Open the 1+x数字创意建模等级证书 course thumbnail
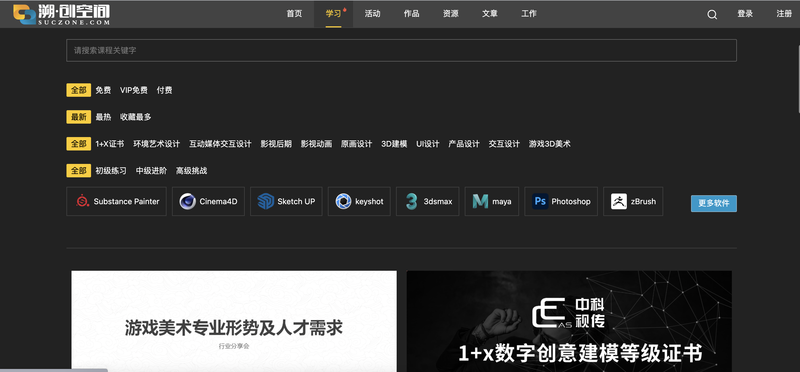The width and height of the screenshot is (800, 372). [x=569, y=321]
